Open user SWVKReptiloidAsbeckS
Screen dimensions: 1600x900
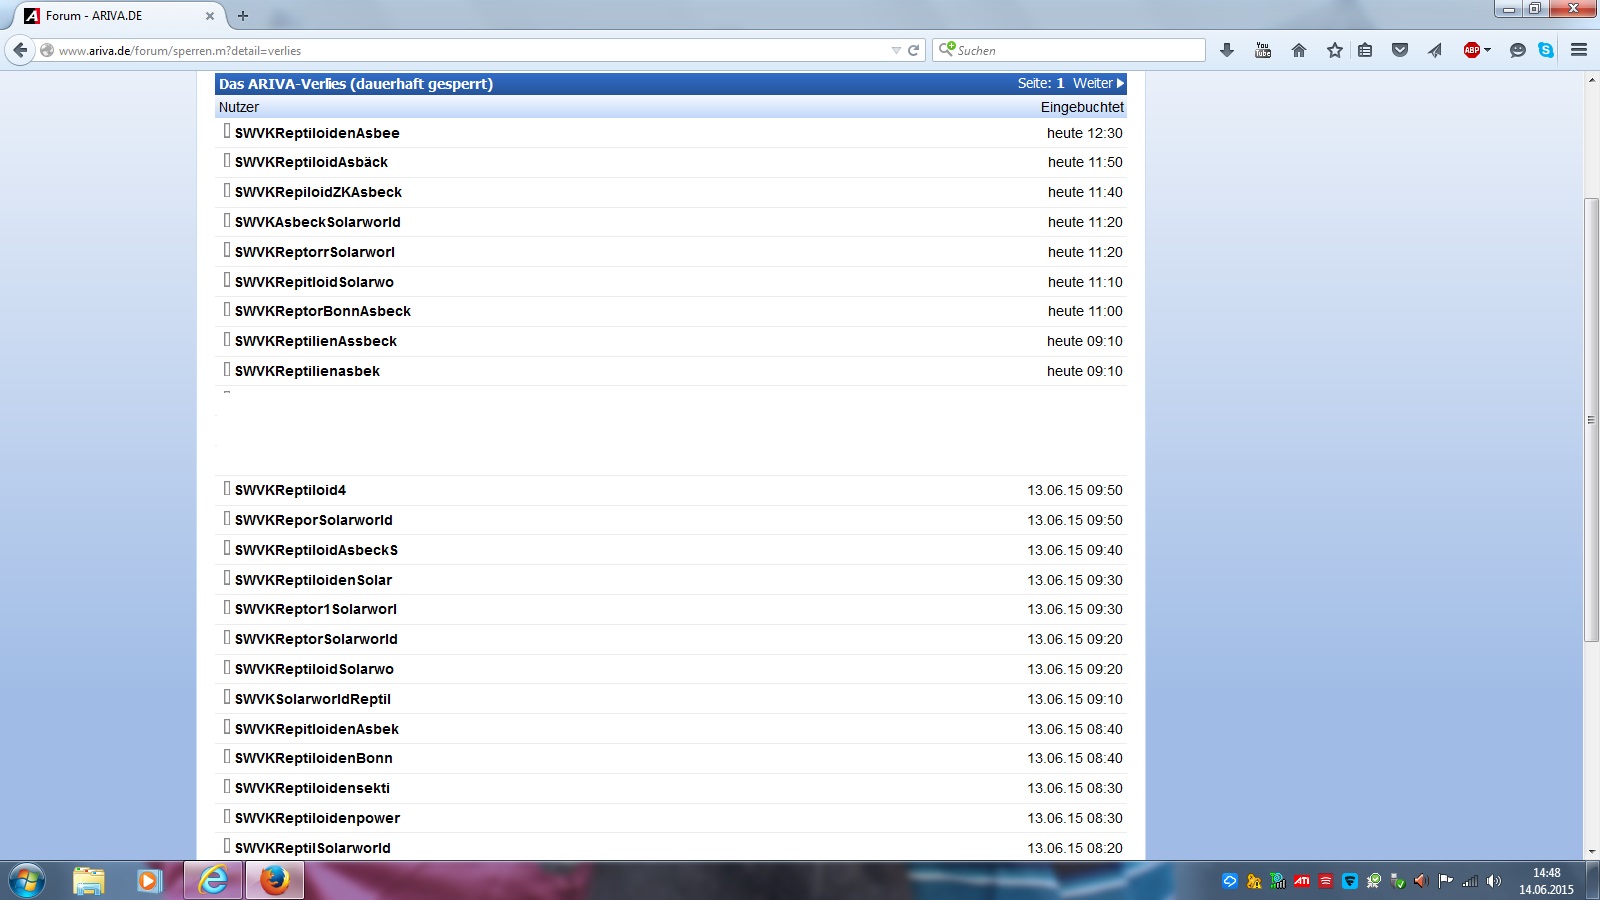[x=316, y=550]
